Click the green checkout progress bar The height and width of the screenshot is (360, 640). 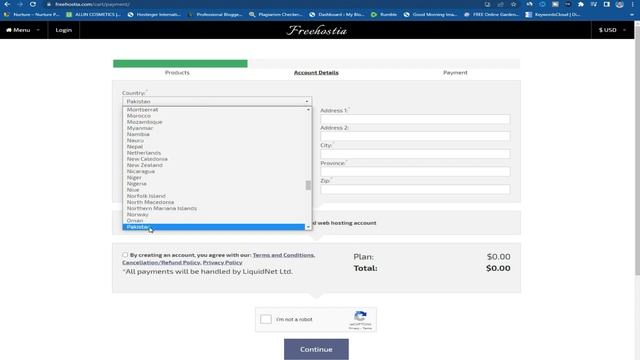point(180,63)
